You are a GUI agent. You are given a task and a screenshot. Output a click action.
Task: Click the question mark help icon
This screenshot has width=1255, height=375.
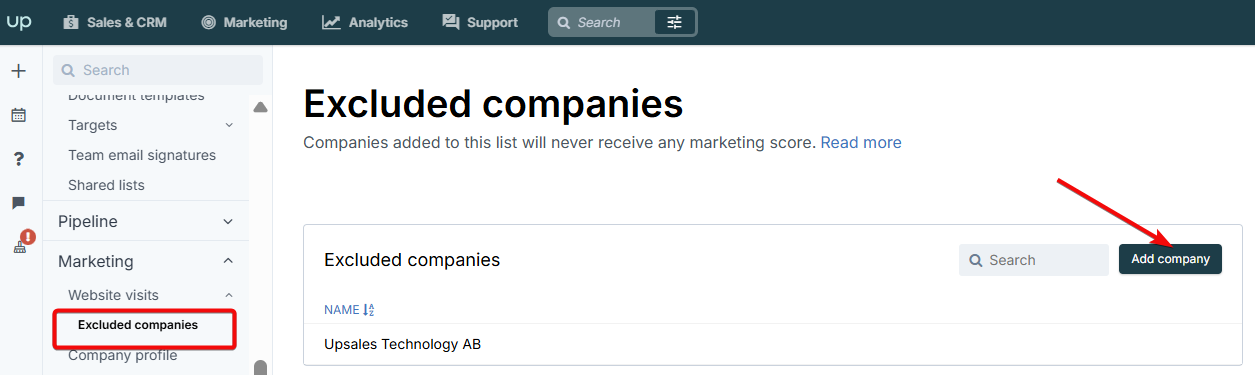click(18, 159)
